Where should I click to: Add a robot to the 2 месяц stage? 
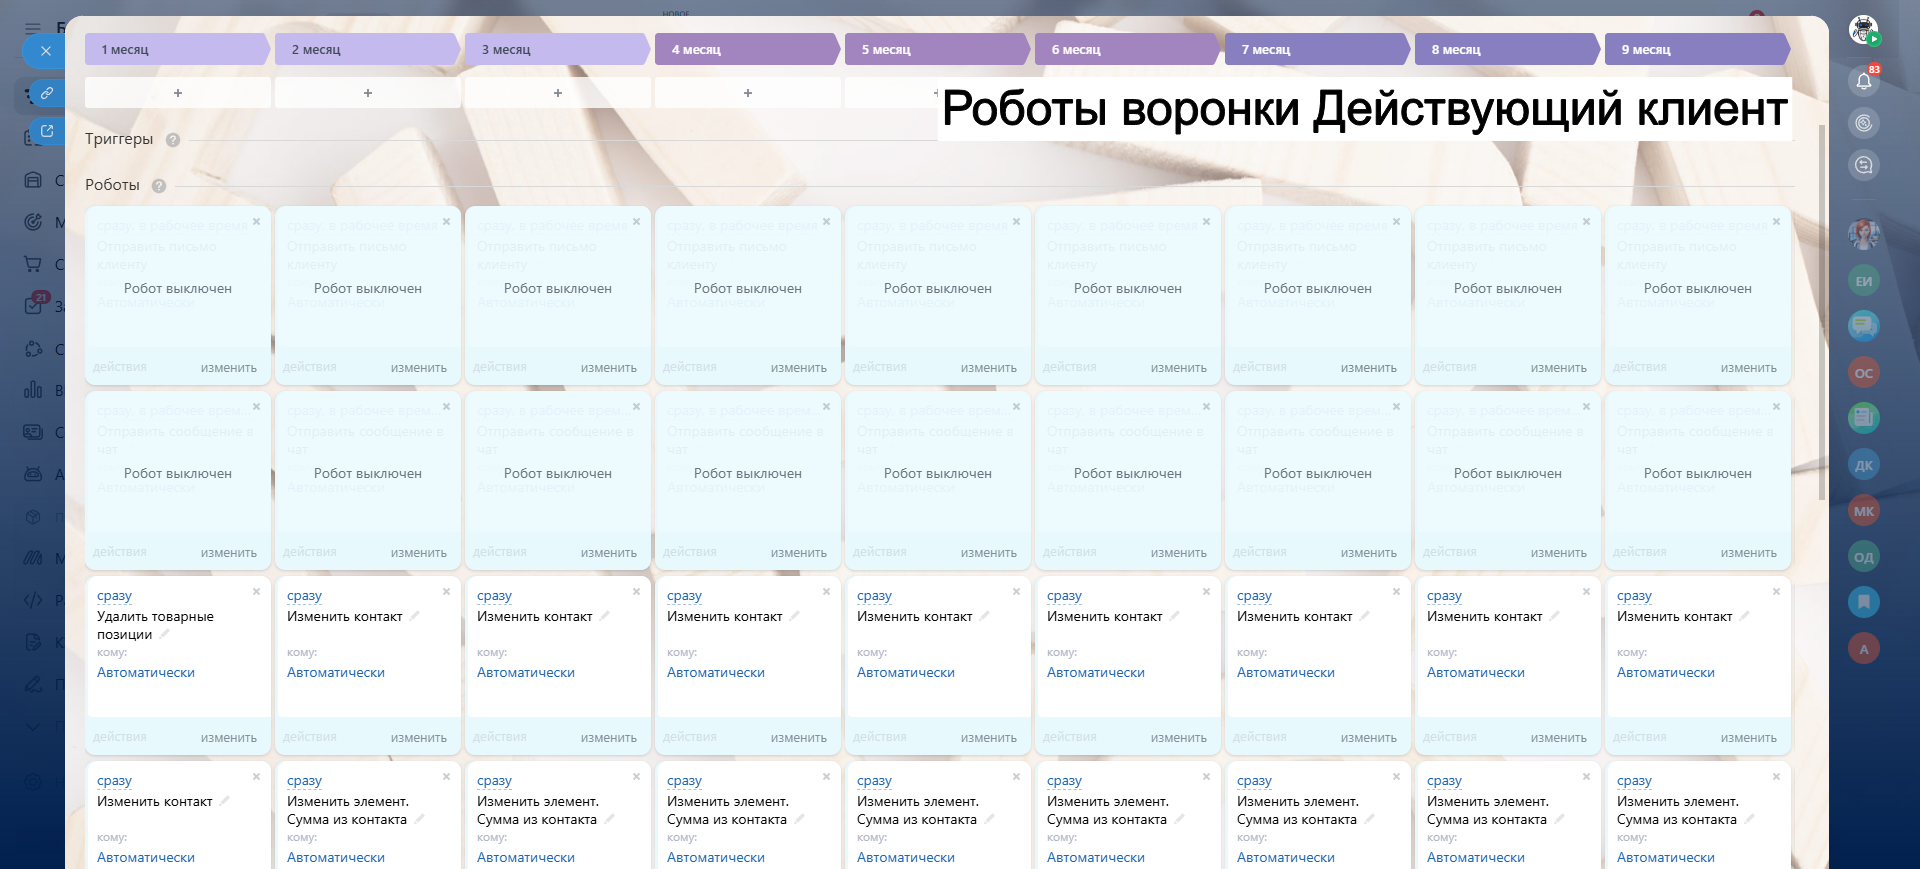click(x=368, y=93)
